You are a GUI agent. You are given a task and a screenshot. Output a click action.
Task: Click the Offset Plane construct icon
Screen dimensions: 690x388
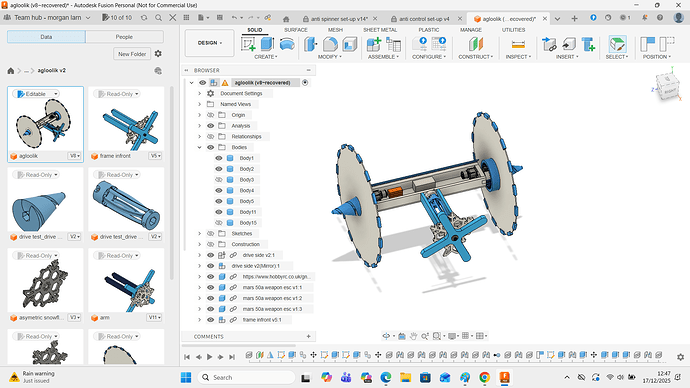476,44
